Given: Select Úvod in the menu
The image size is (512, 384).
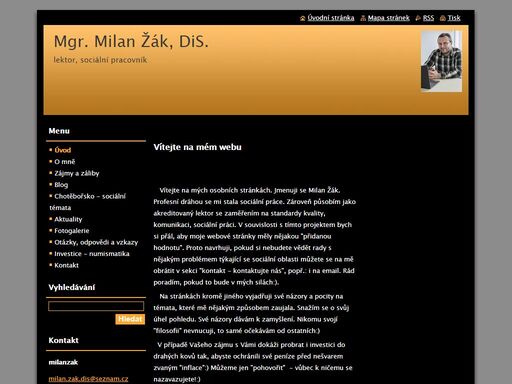Looking at the screenshot, I should coord(63,150).
